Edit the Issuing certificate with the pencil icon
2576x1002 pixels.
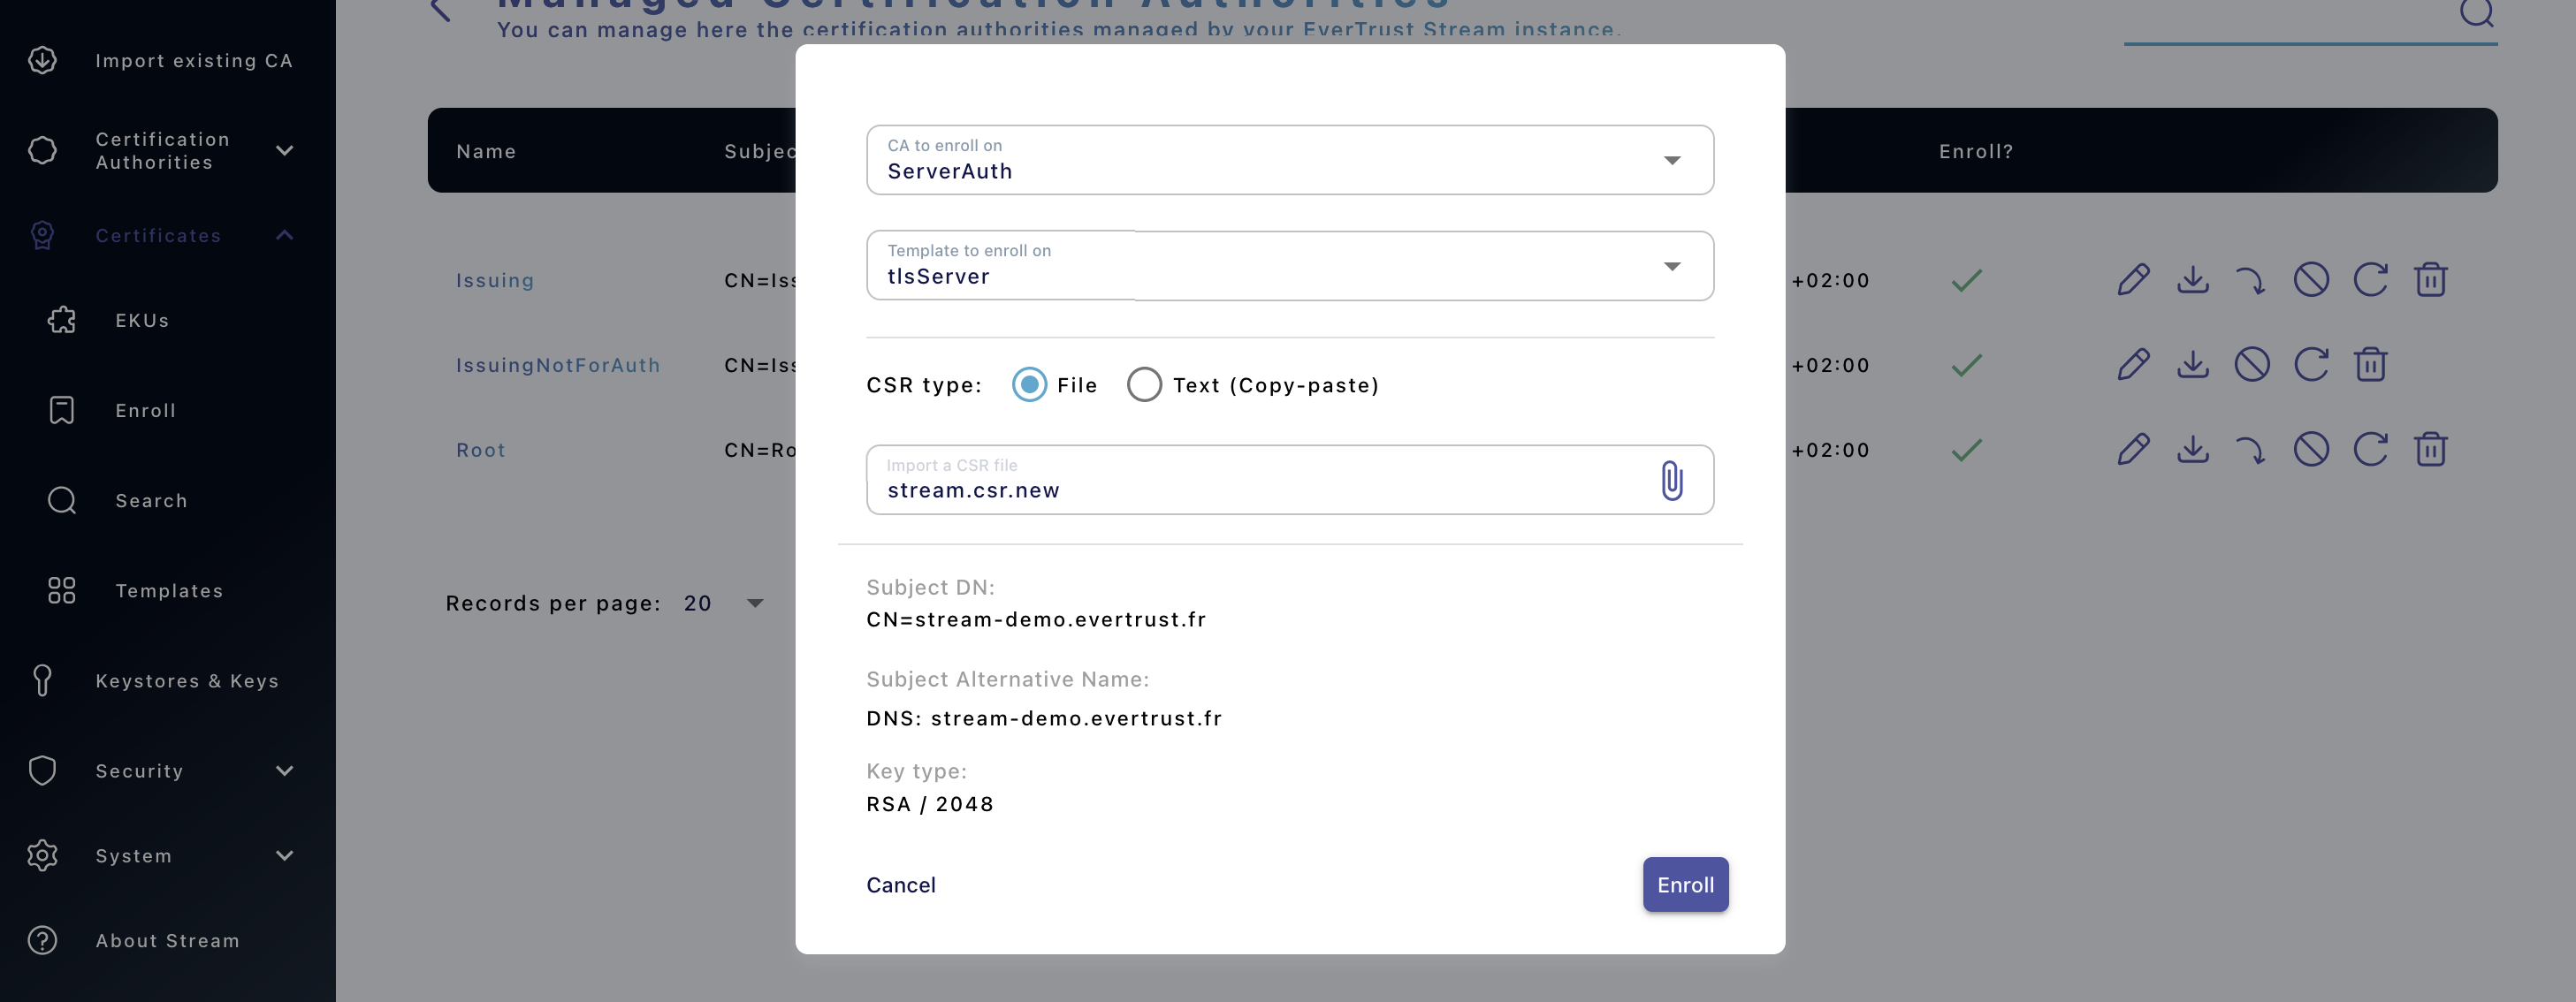pos(2133,280)
